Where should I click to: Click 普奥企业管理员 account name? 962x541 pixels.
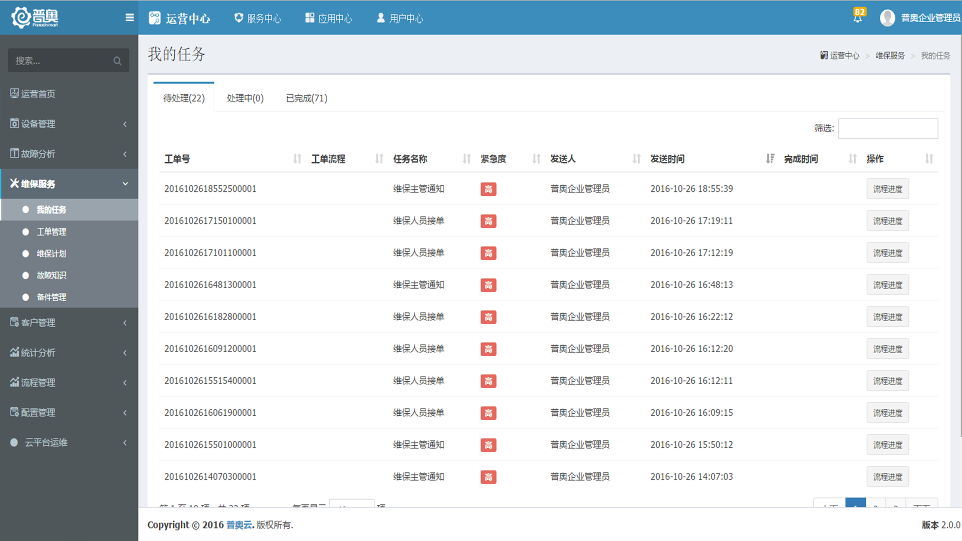click(930, 18)
